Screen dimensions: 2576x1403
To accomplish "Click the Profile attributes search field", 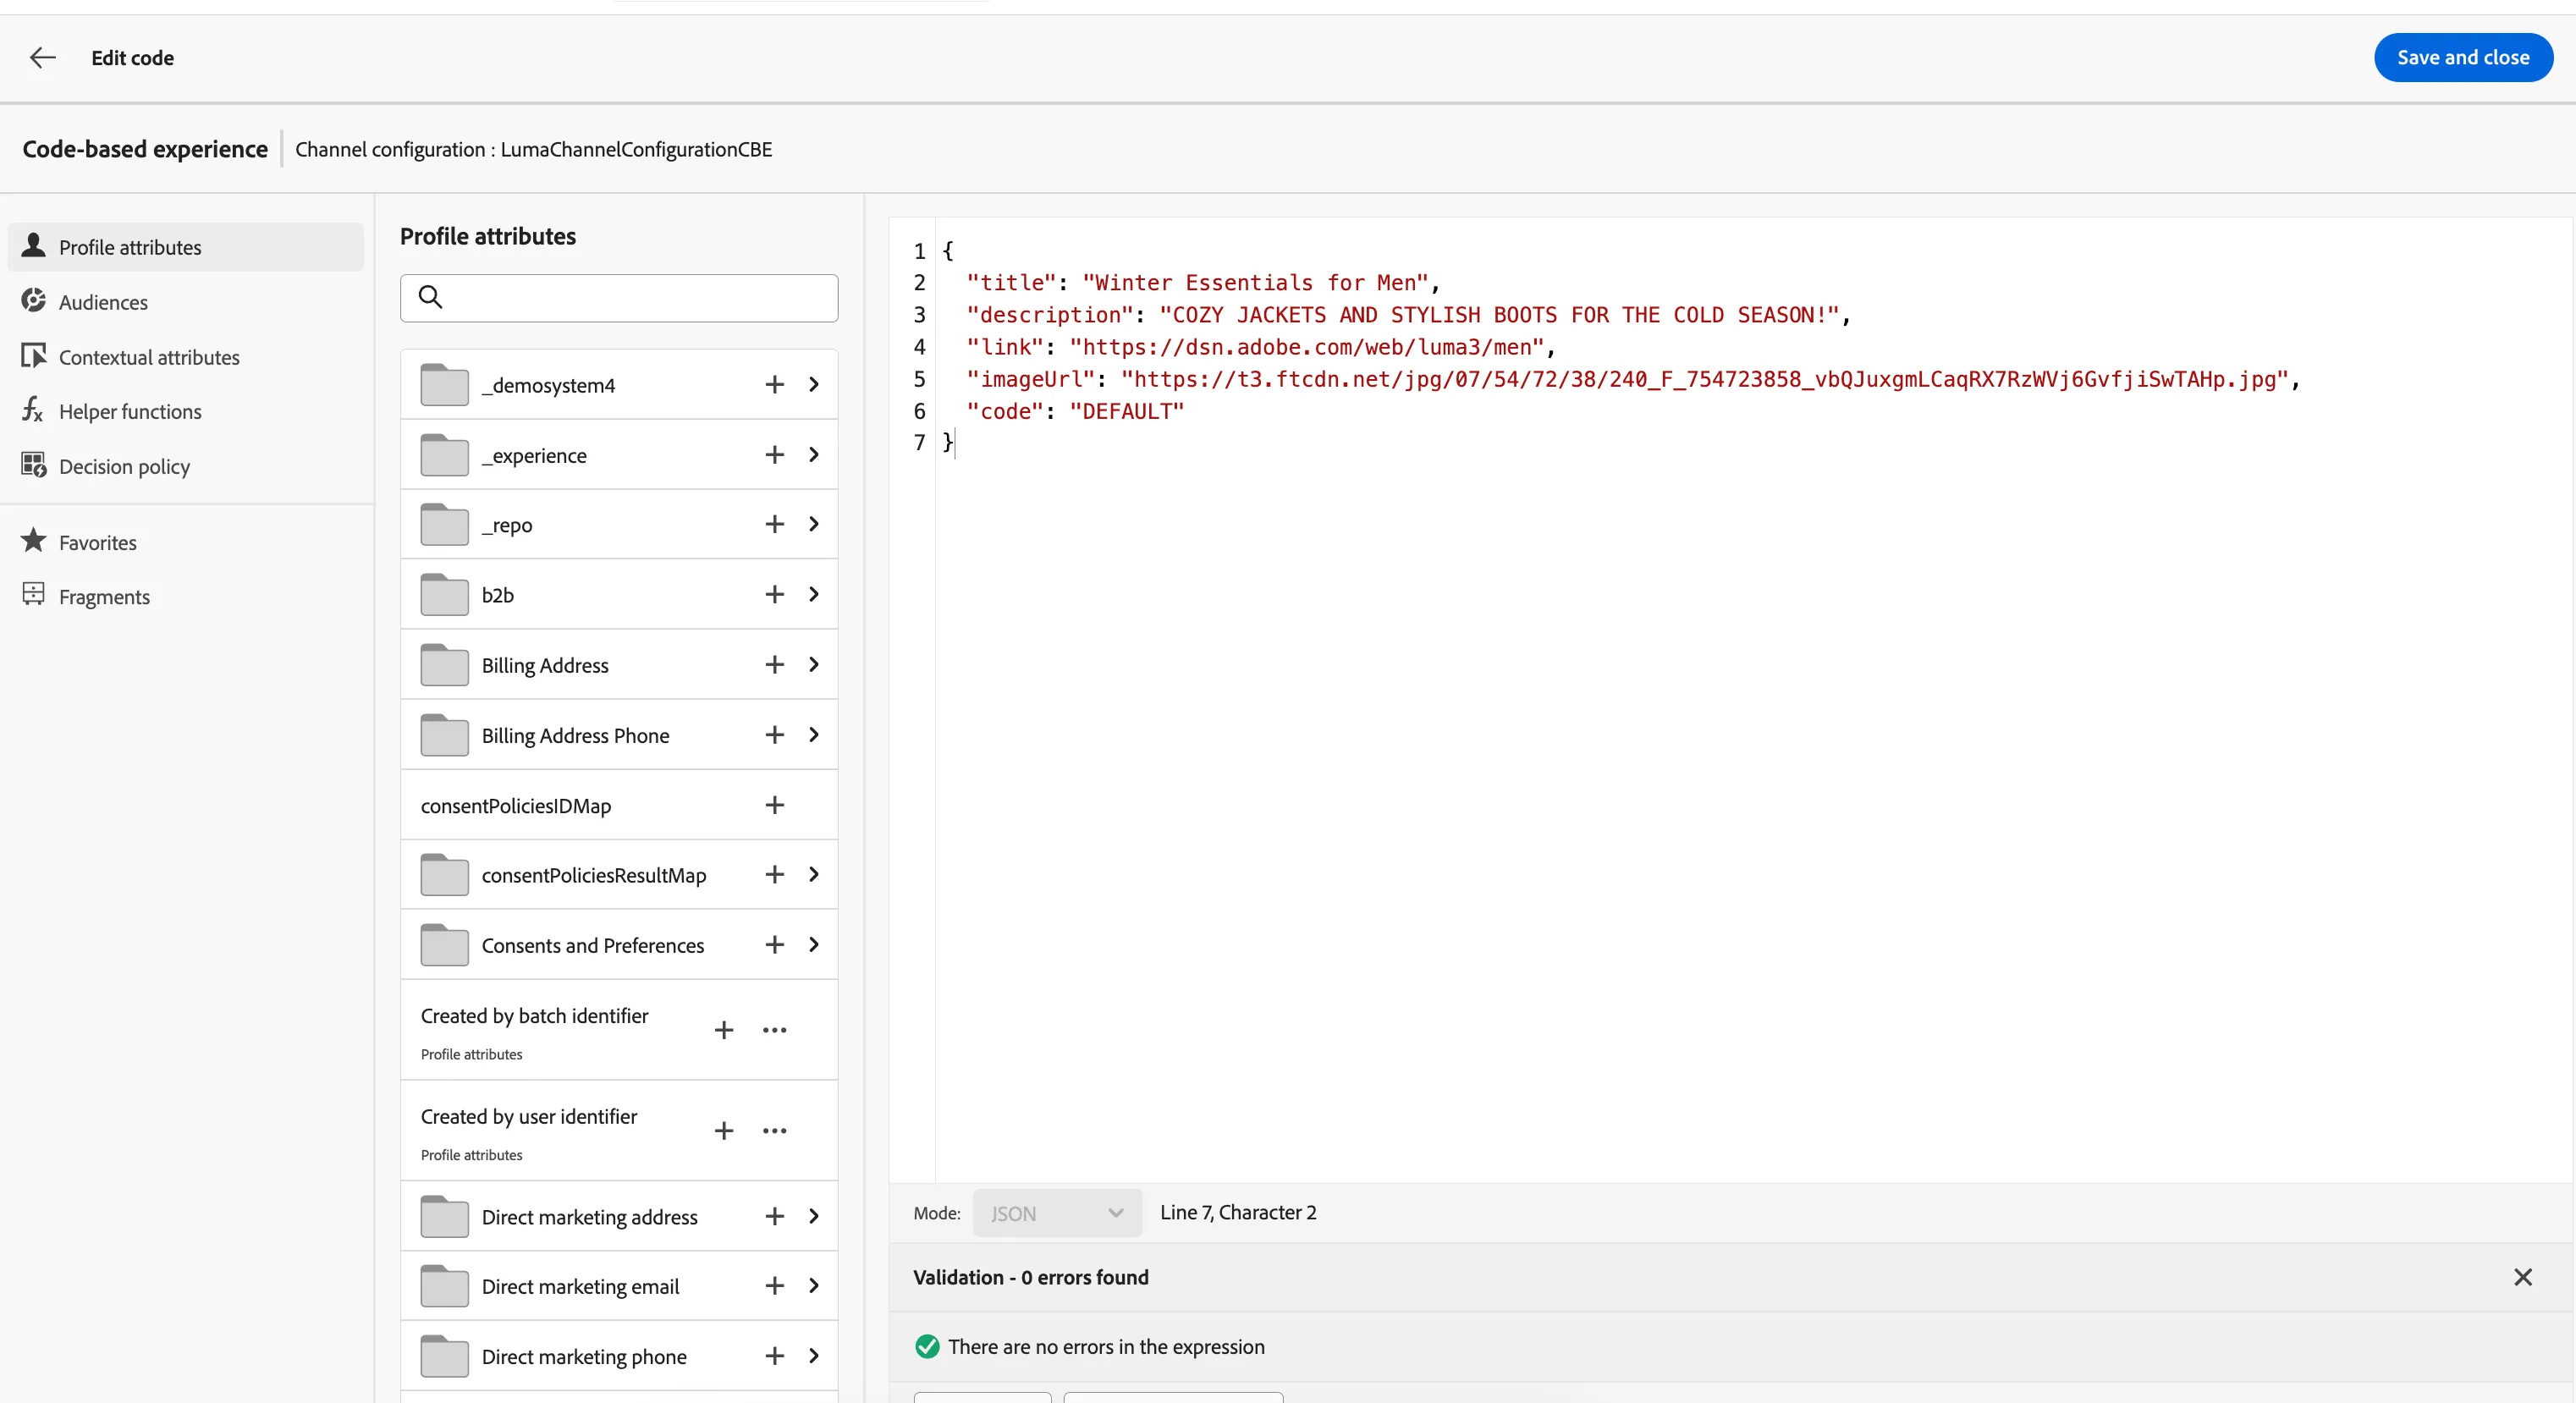I will (x=619, y=297).
